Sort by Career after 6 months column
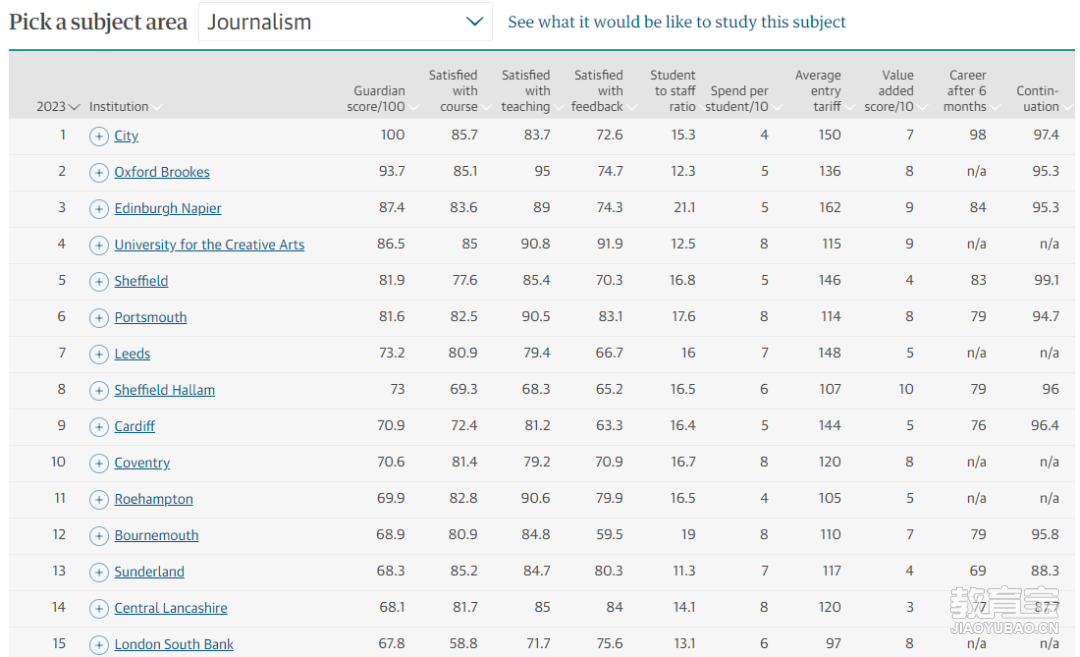 (971, 91)
